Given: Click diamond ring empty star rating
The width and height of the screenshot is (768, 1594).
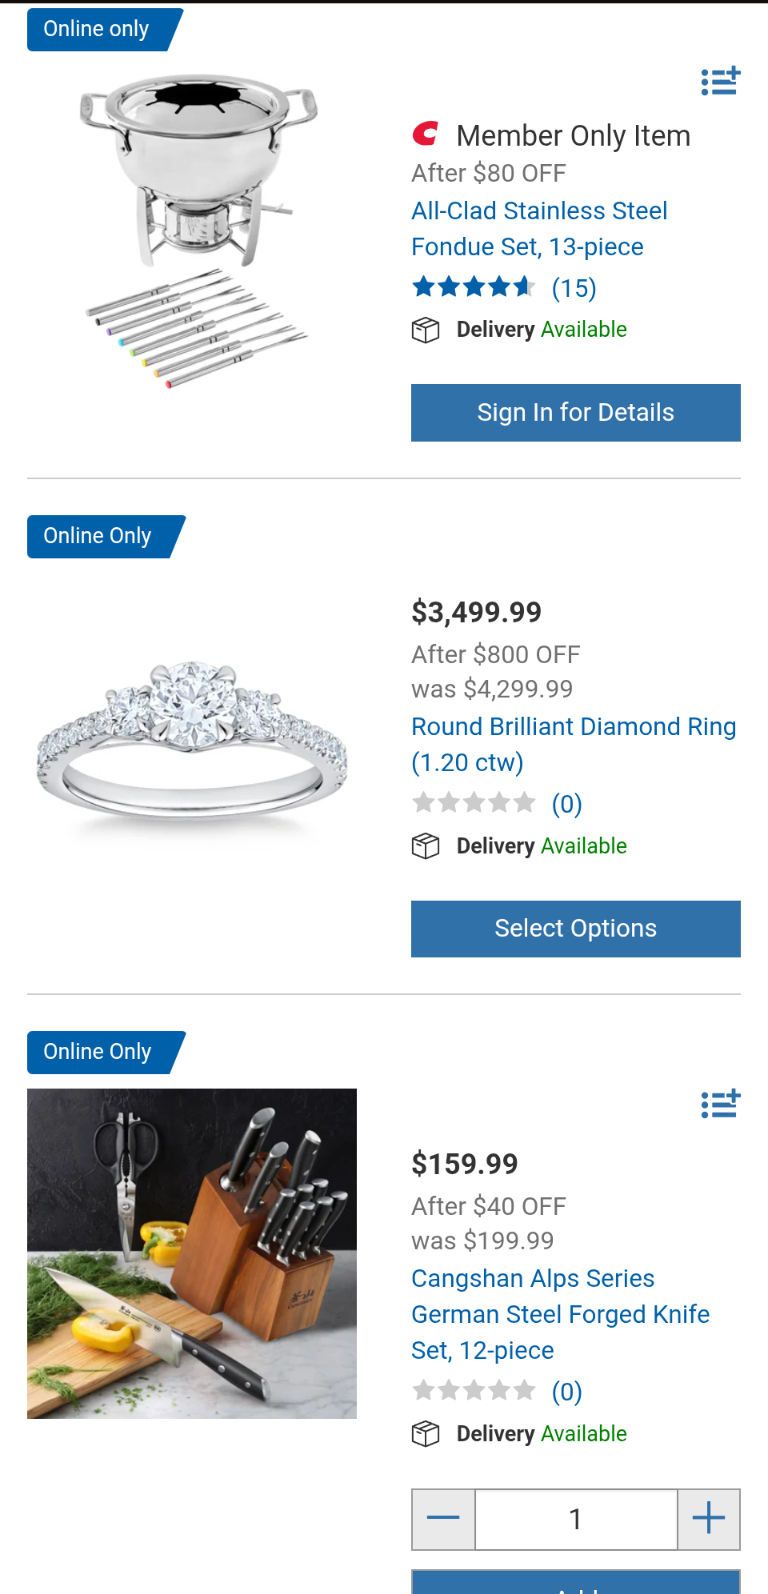Looking at the screenshot, I should (474, 803).
